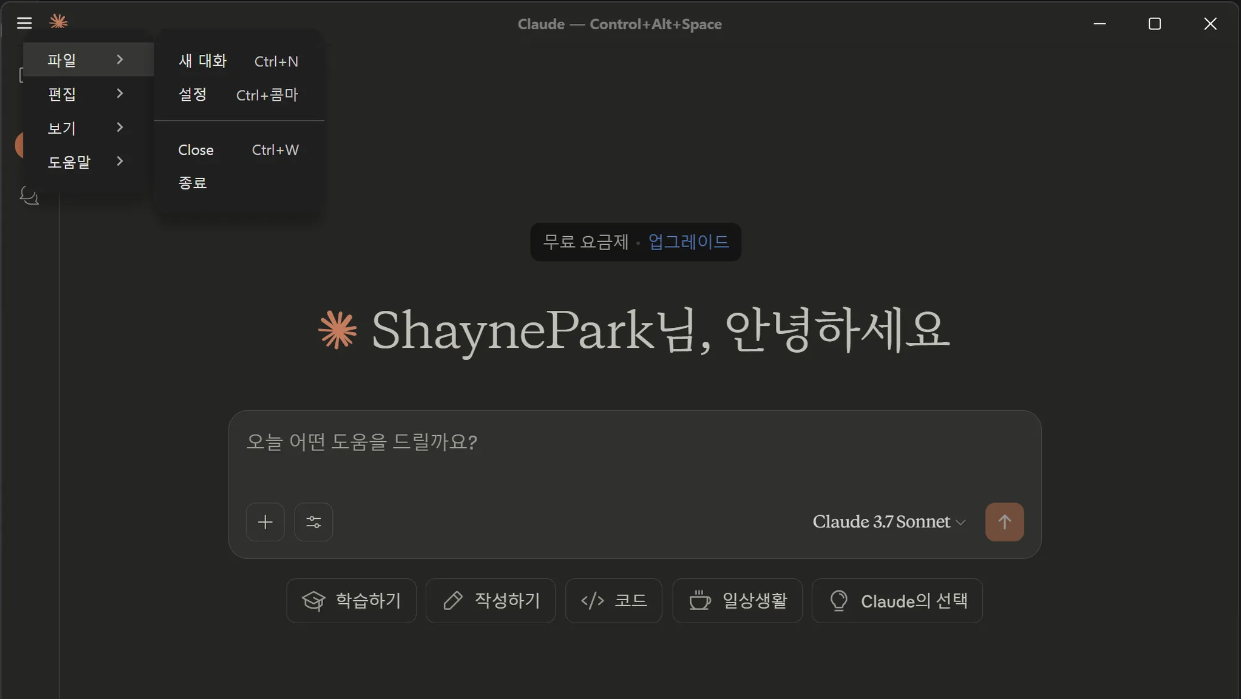Open the 도움말 menu
The height and width of the screenshot is (699, 1241).
[x=89, y=162]
